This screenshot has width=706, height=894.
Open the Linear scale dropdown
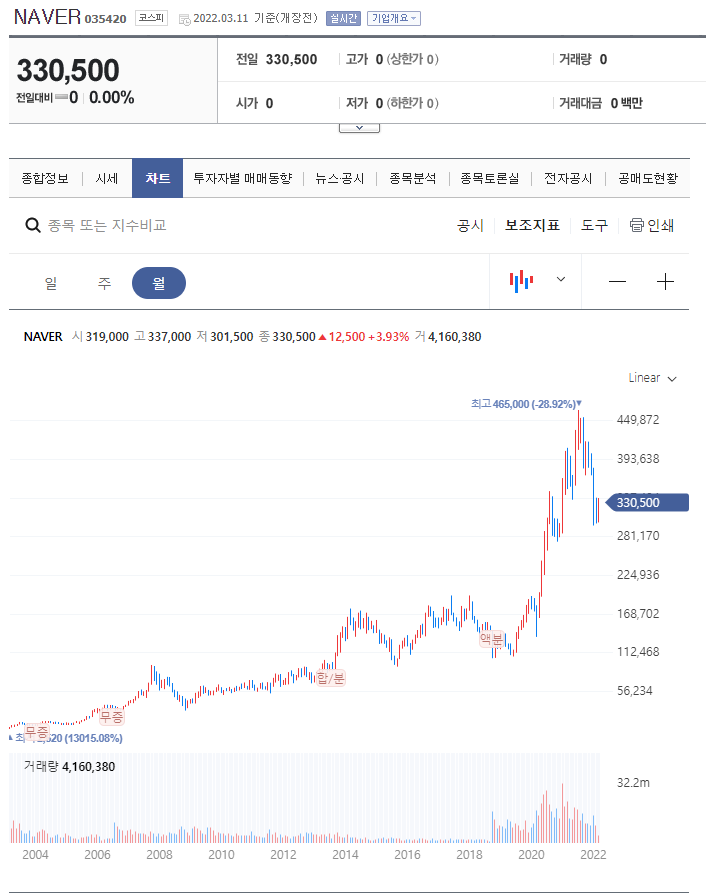pyautogui.click(x=652, y=378)
